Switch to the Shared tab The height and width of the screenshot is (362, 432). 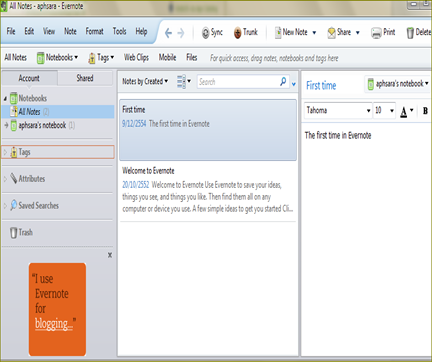pyautogui.click(x=85, y=78)
